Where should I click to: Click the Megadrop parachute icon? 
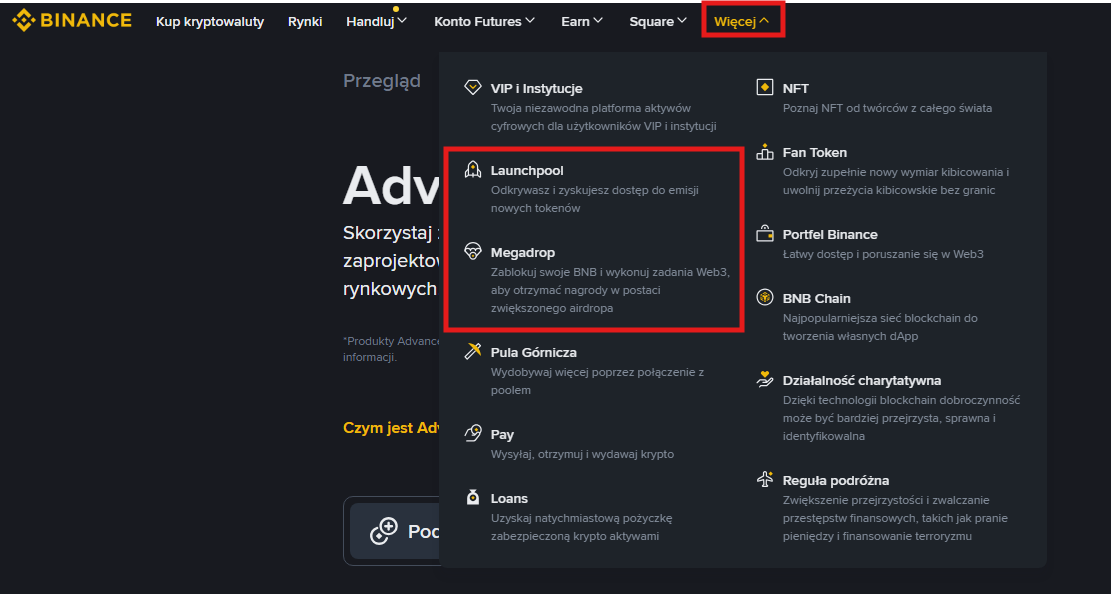tap(473, 252)
